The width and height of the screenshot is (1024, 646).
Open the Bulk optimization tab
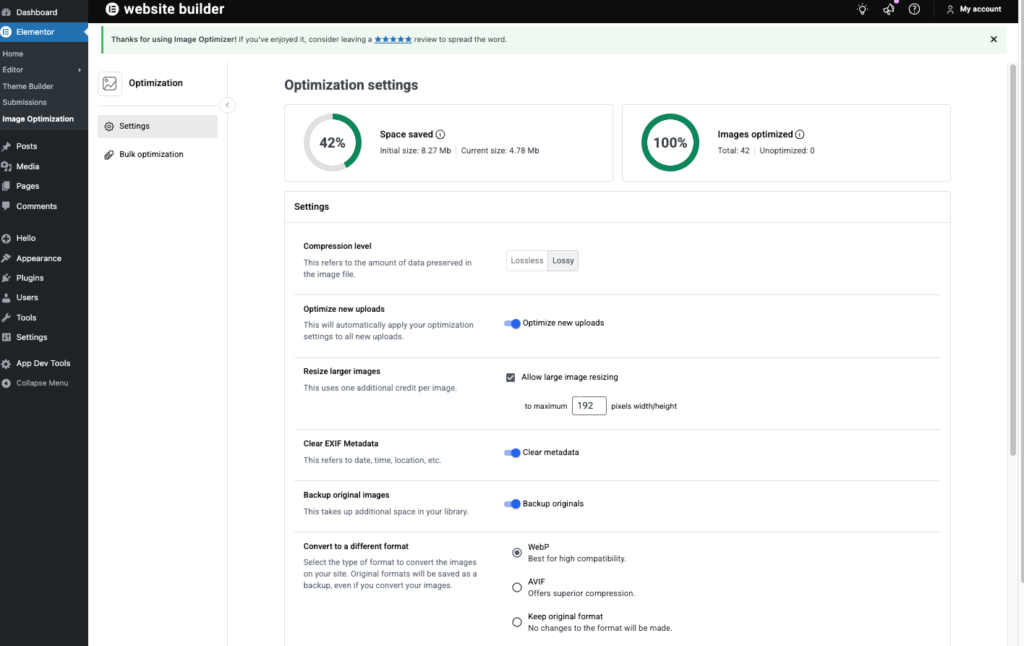pos(150,154)
